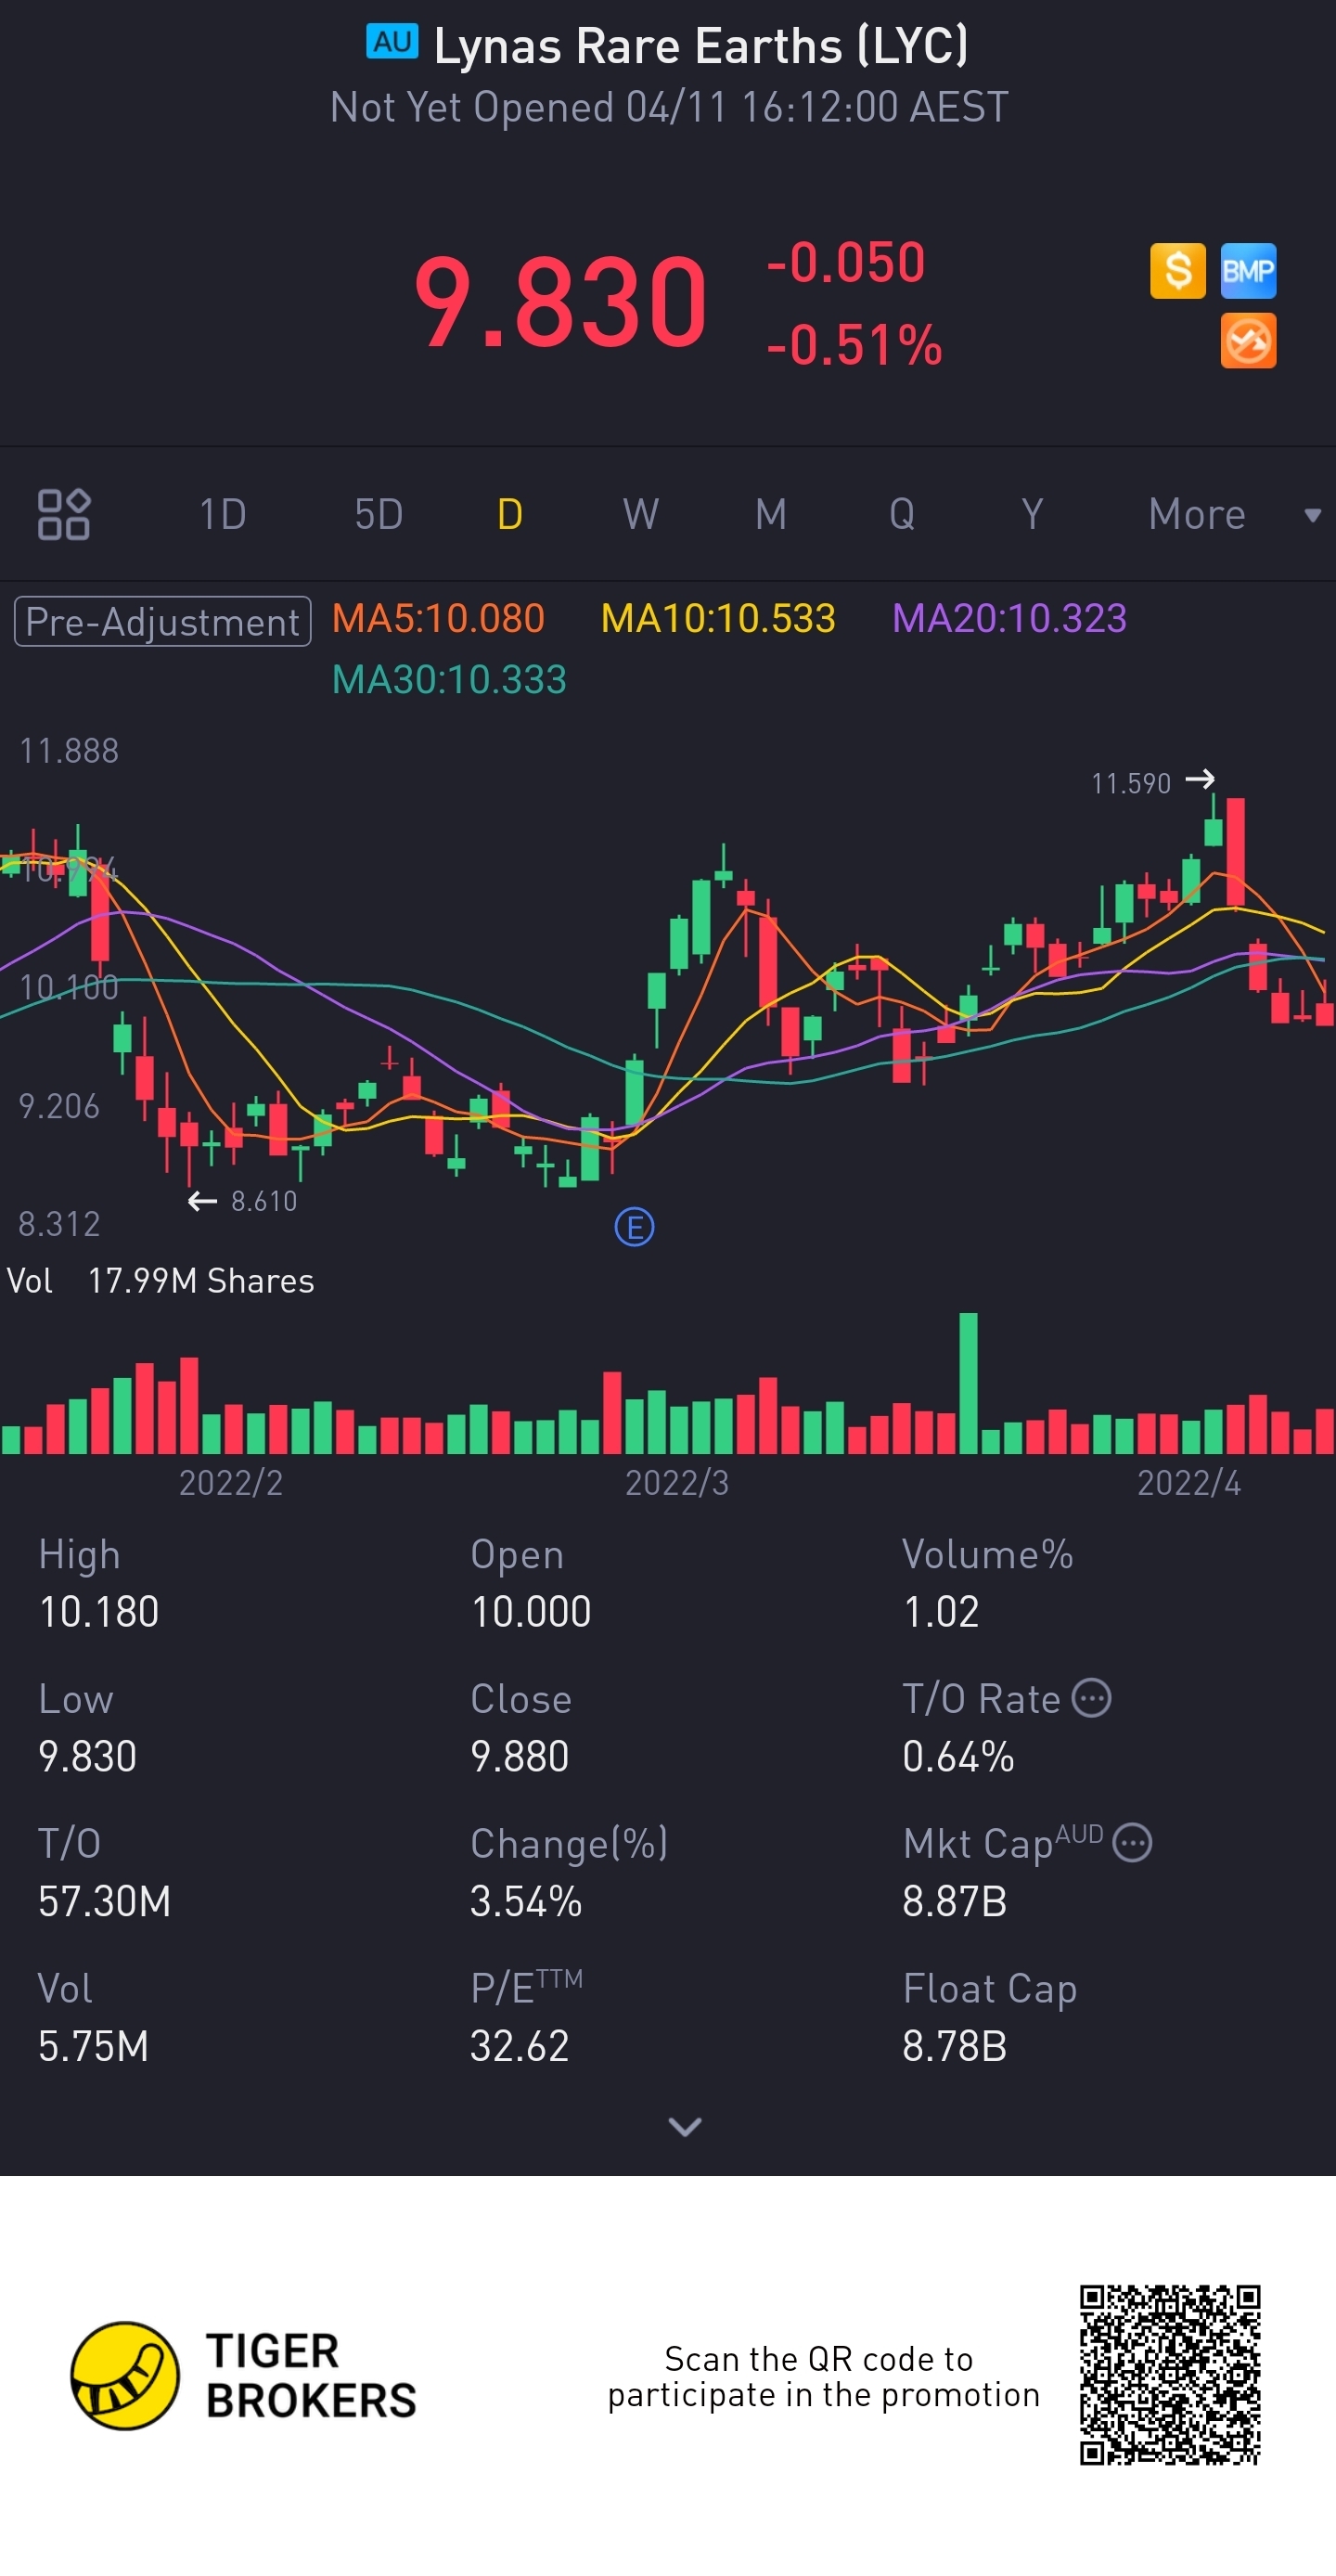Tap the Mkt Cap value 8.87B
The height and width of the screenshot is (2576, 1336).
click(954, 1901)
